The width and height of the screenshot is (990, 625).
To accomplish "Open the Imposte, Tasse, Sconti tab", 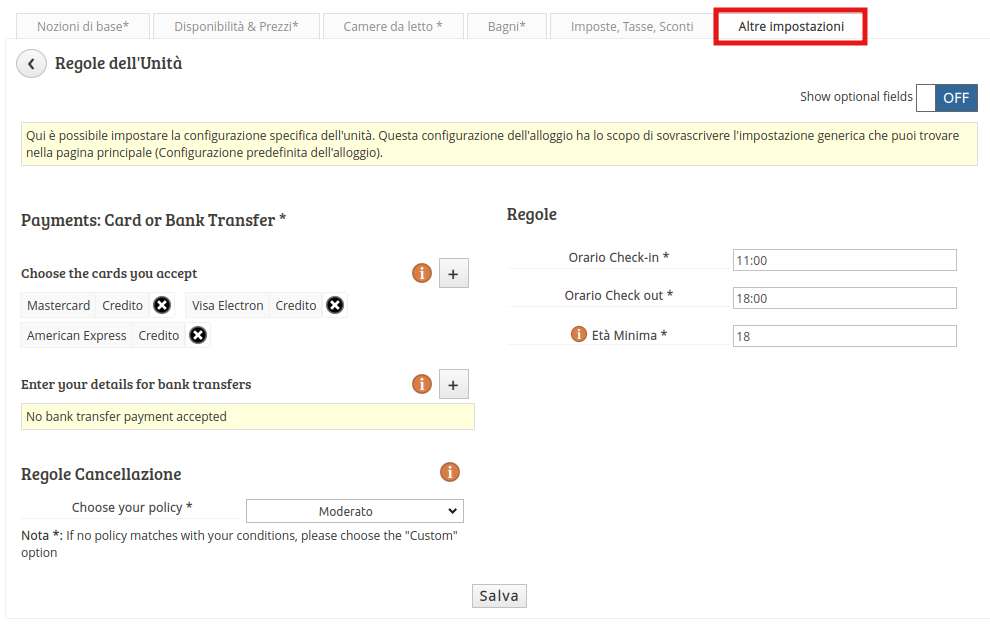I will pyautogui.click(x=632, y=27).
